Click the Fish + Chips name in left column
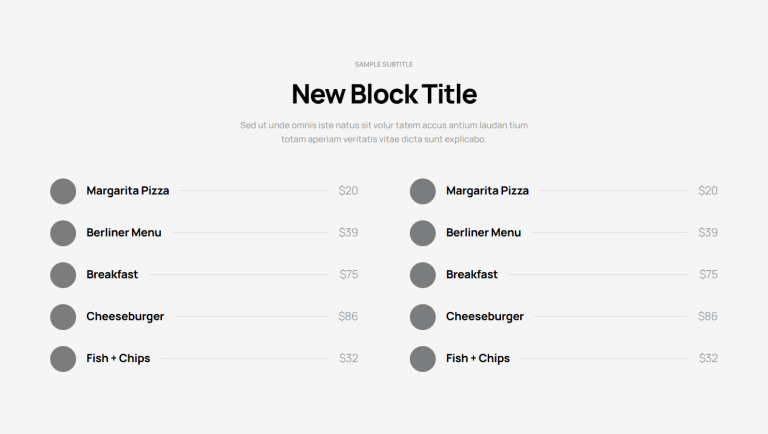Image resolution: width=768 pixels, height=434 pixels. click(x=118, y=359)
